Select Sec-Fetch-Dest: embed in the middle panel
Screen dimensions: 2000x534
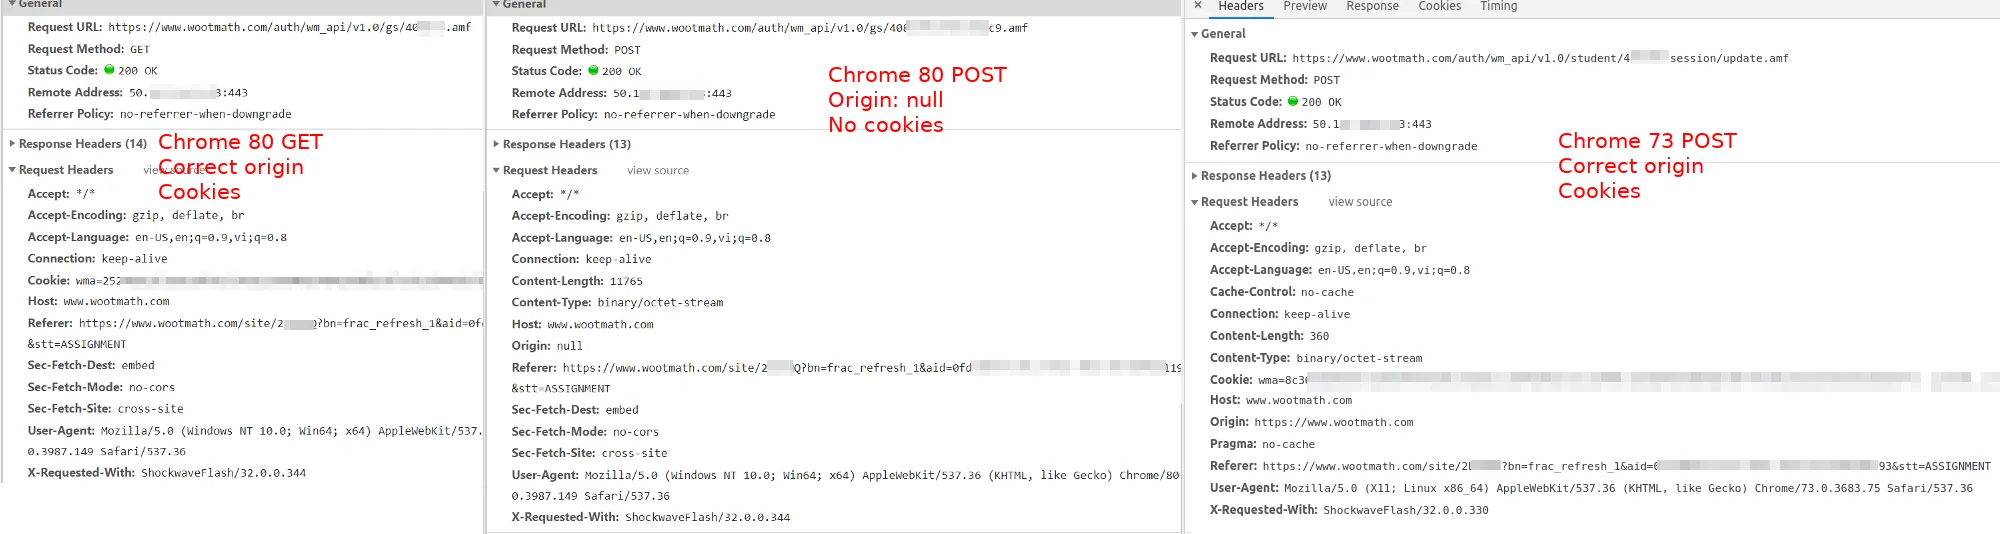(575, 410)
